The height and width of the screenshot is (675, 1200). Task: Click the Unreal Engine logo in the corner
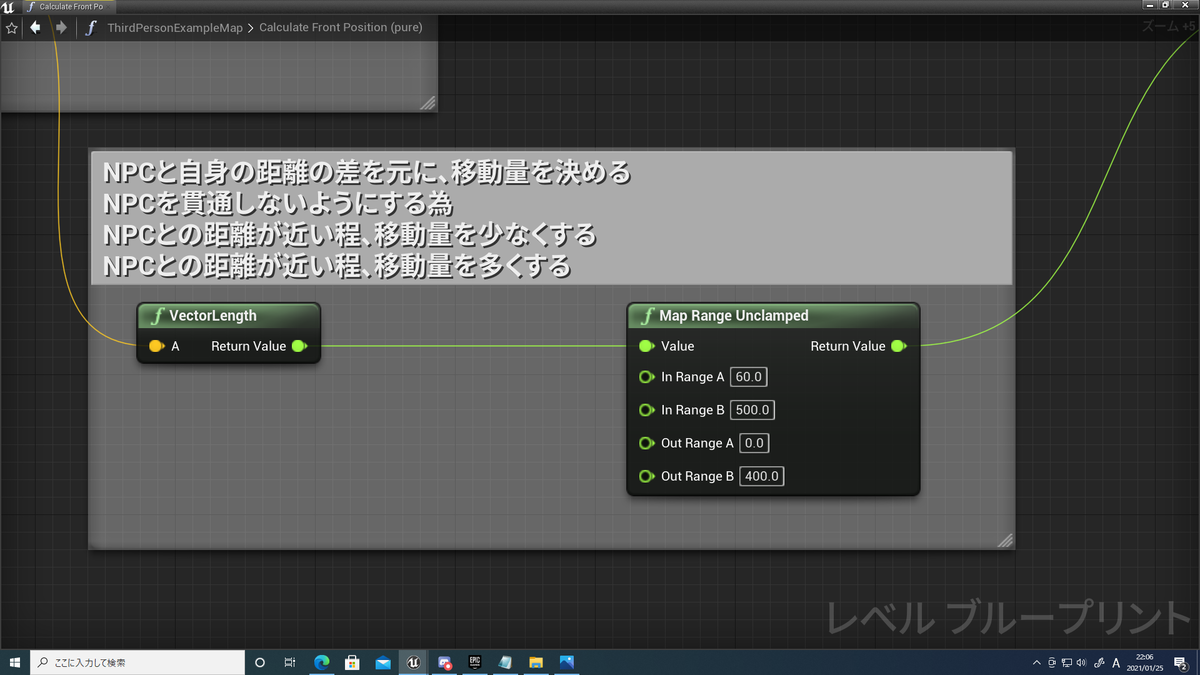click(10, 5)
